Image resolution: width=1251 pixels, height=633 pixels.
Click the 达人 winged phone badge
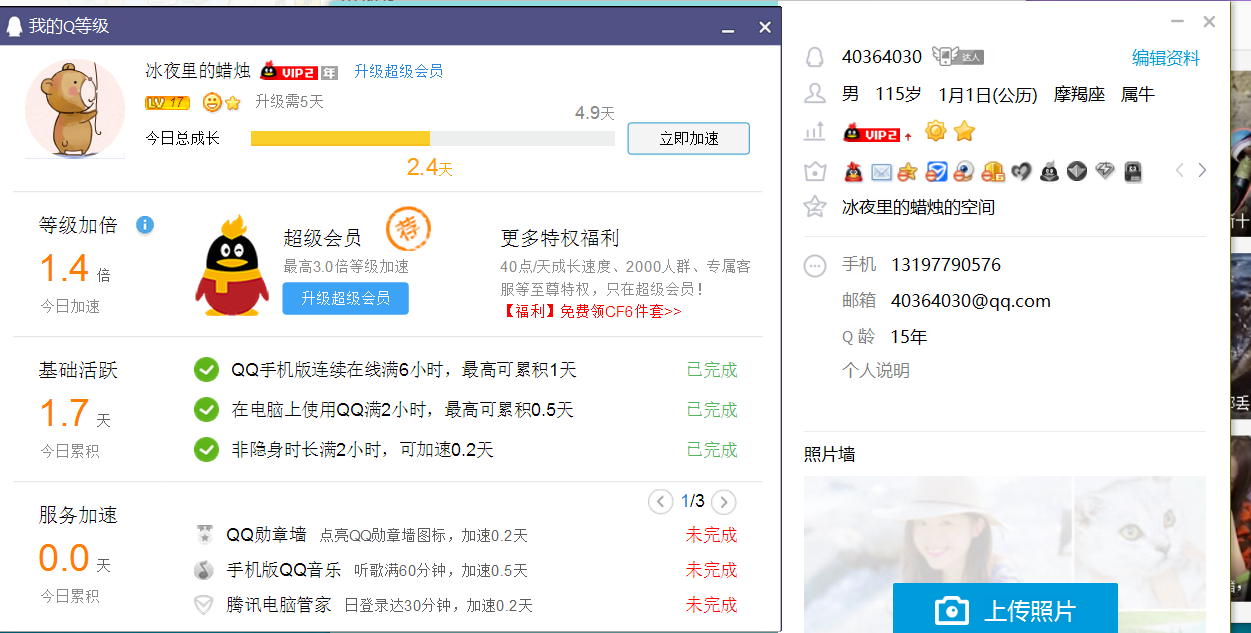(958, 56)
